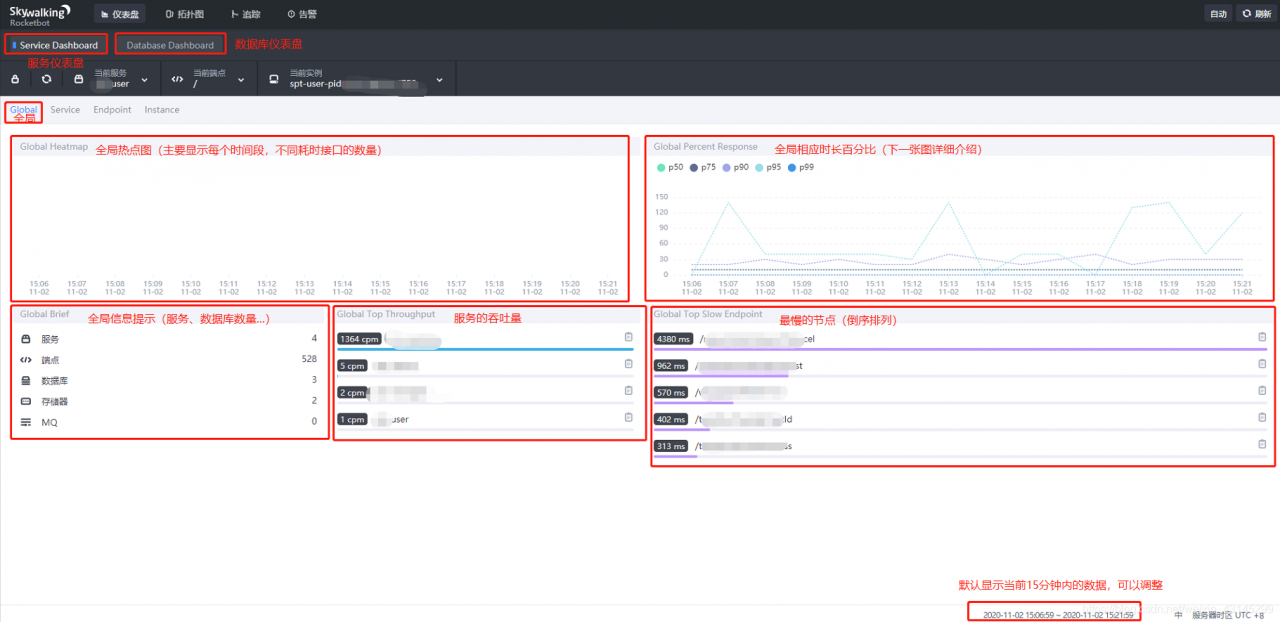Image resolution: width=1280 pixels, height=622 pixels.
Task: Open the time range picker at bottom
Action: click(1058, 614)
